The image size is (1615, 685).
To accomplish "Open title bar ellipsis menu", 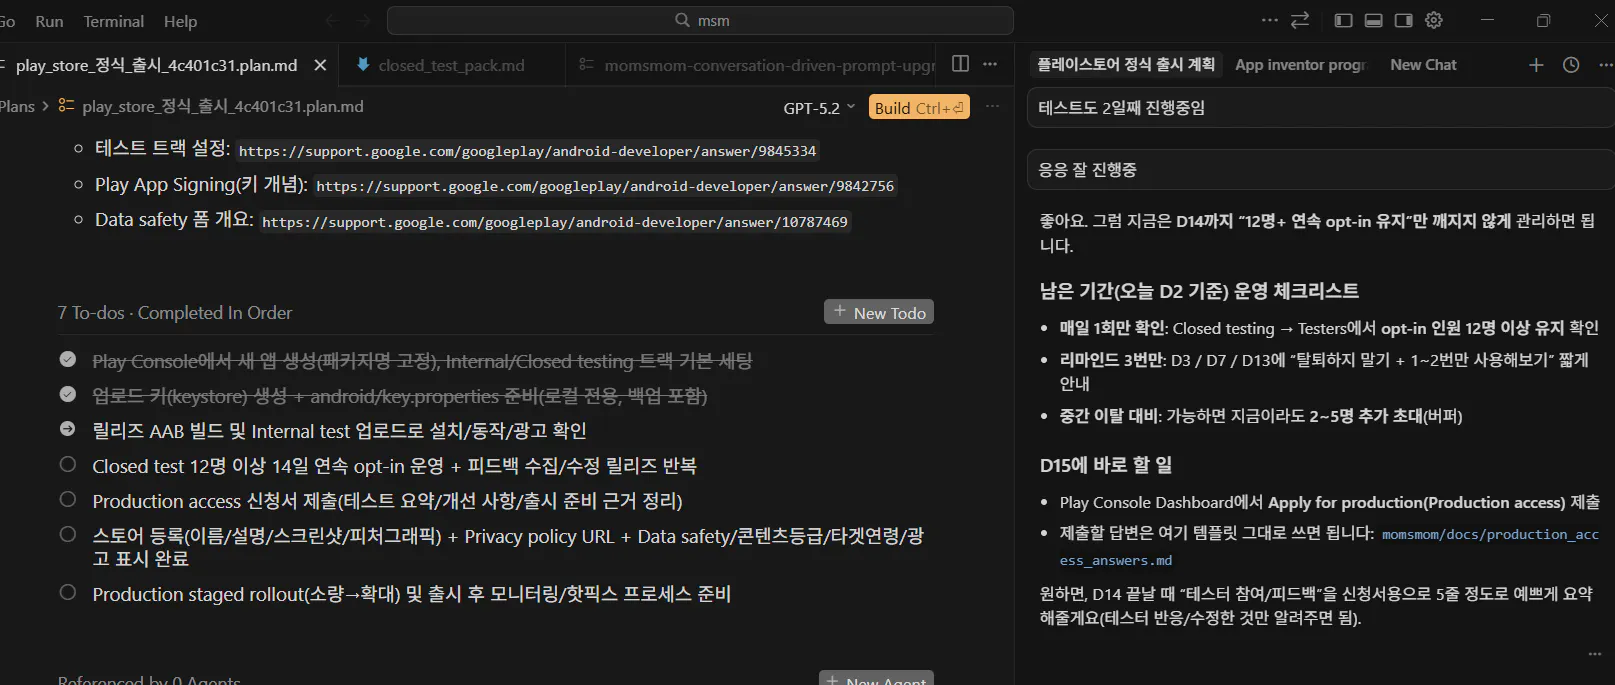I will (x=1269, y=20).
